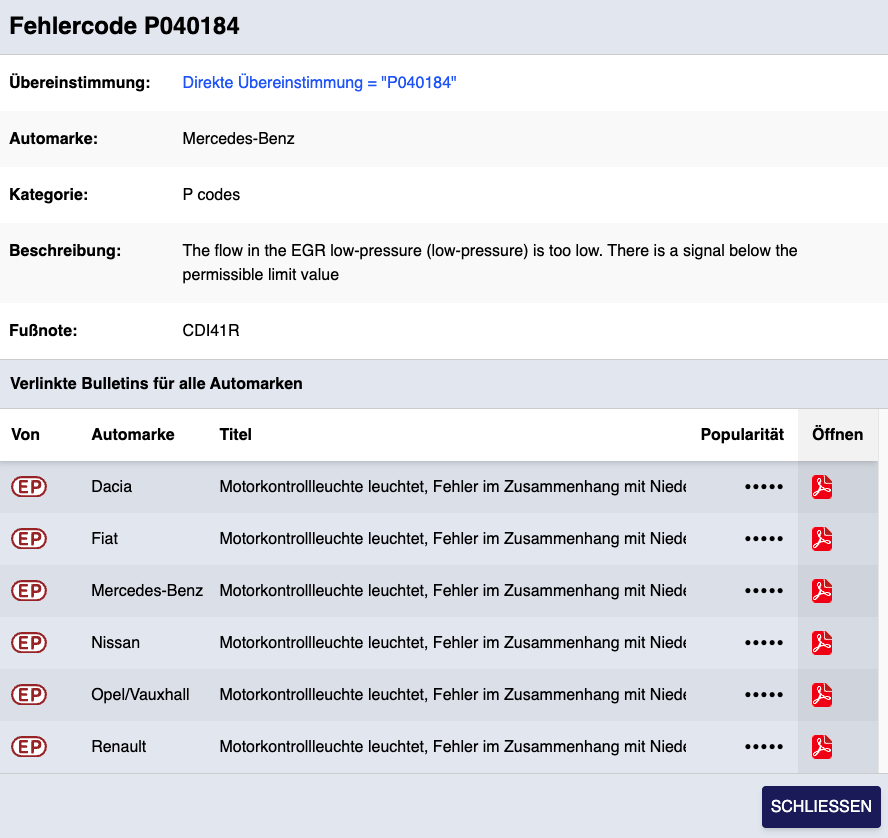Click the EP logo in Fiat row
This screenshot has width=888, height=838.
pyautogui.click(x=29, y=539)
